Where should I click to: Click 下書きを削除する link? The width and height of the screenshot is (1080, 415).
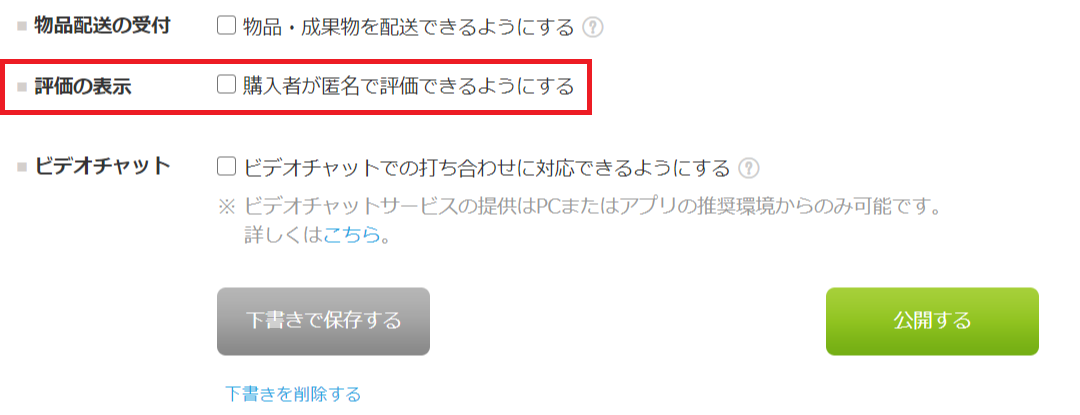293,394
